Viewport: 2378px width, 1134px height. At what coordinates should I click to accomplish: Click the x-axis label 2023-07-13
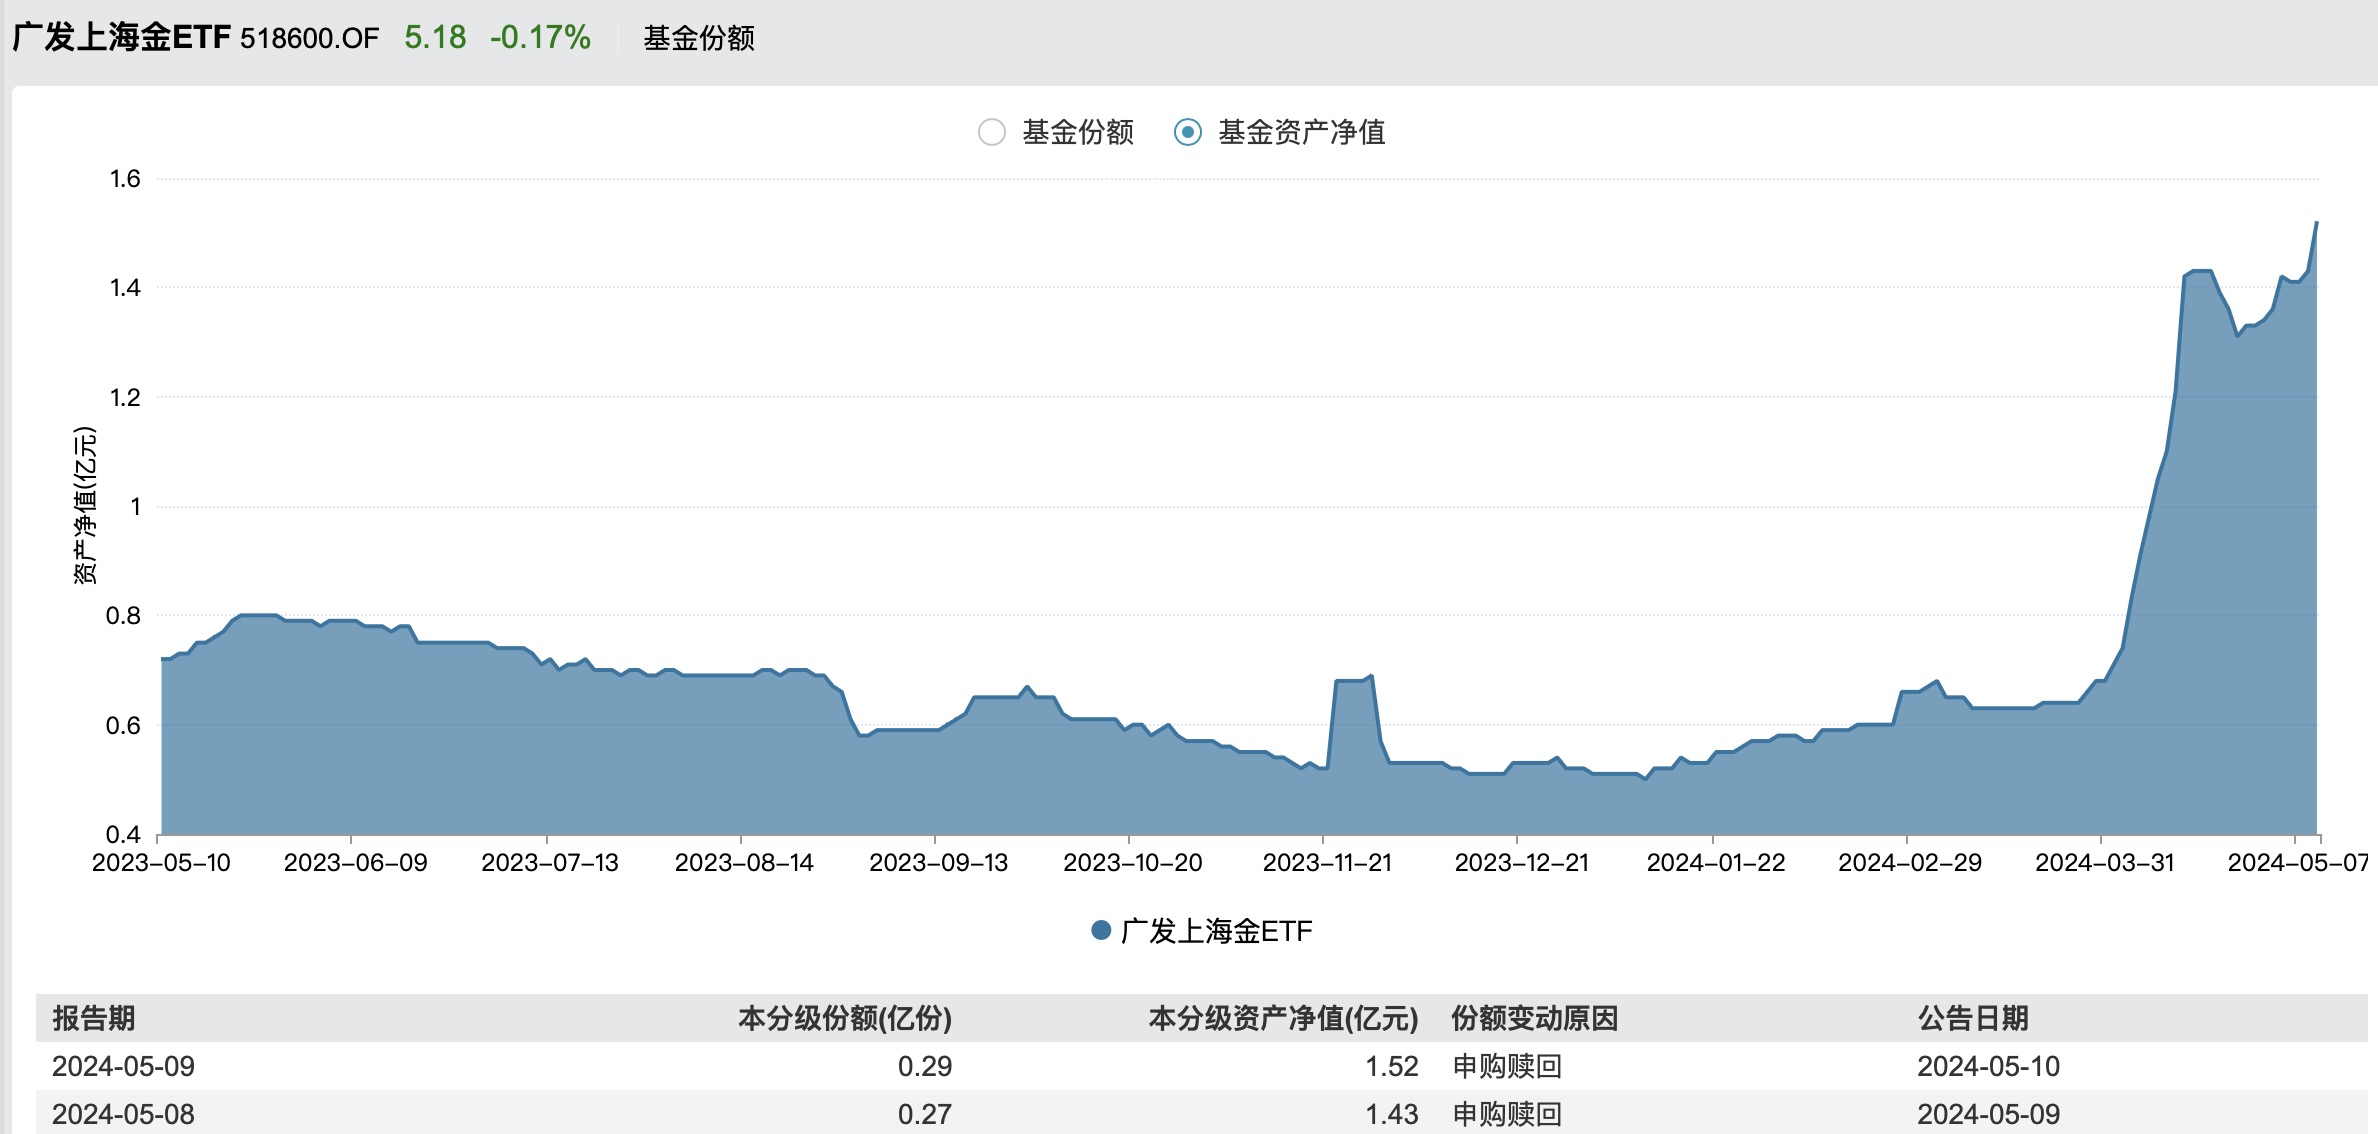tap(550, 863)
